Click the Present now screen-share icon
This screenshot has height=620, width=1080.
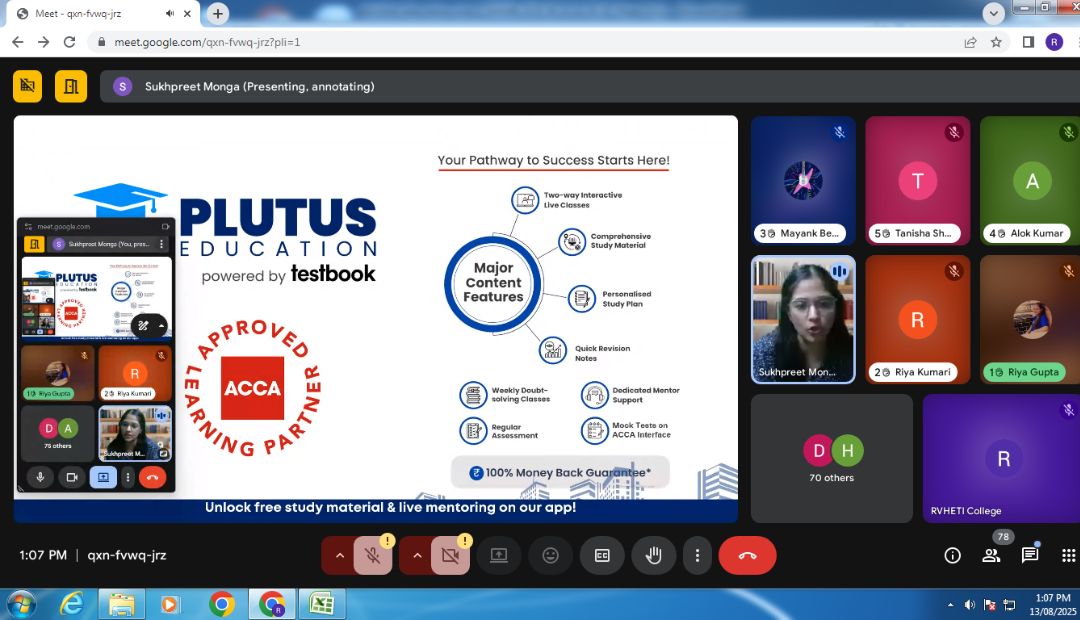pos(498,556)
